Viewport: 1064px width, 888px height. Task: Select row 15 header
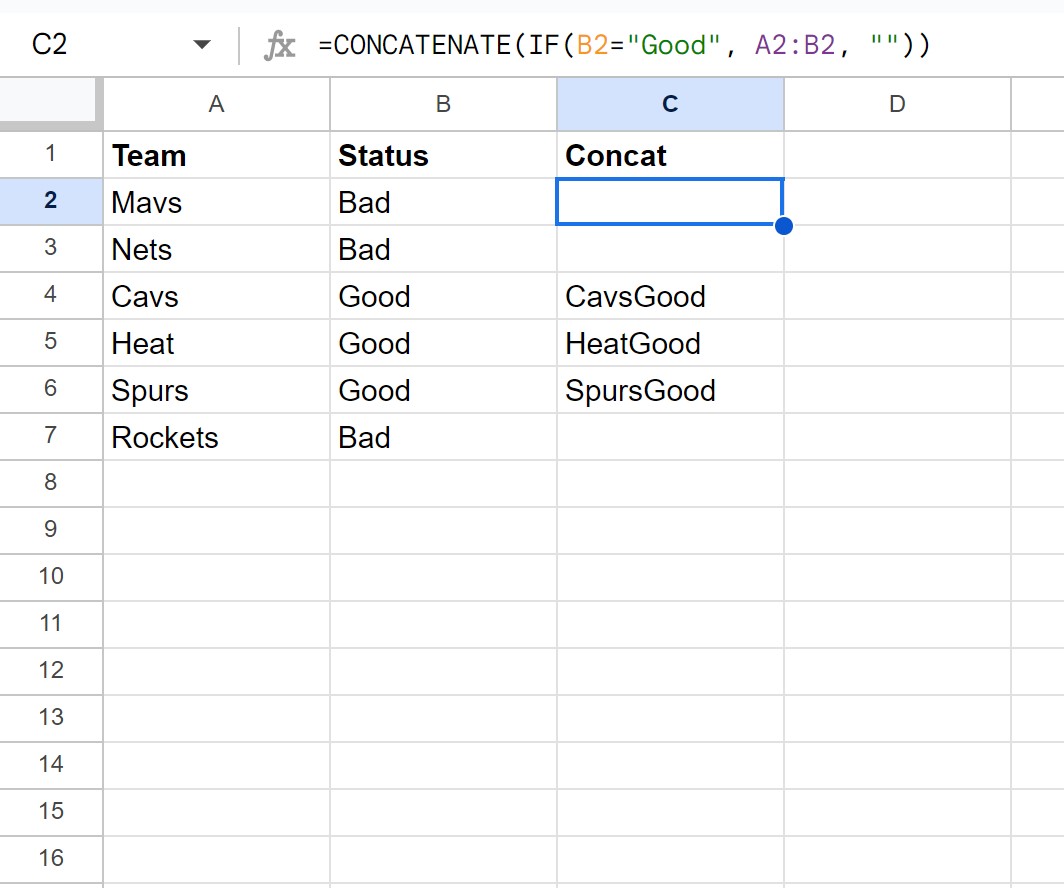51,811
